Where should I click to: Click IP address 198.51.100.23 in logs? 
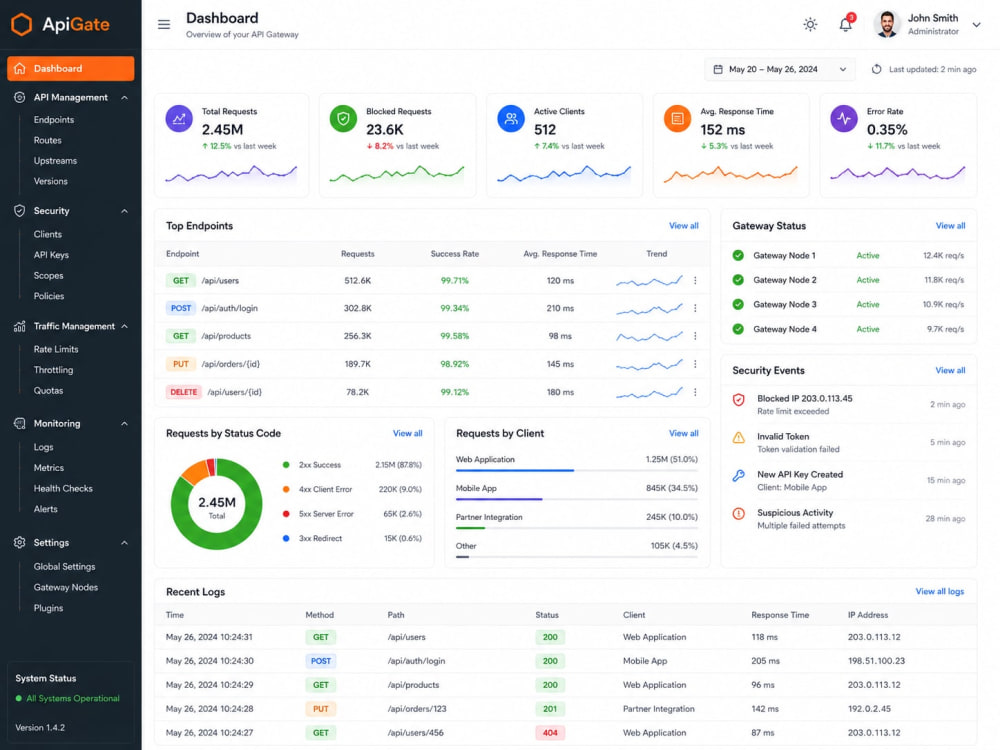point(876,661)
